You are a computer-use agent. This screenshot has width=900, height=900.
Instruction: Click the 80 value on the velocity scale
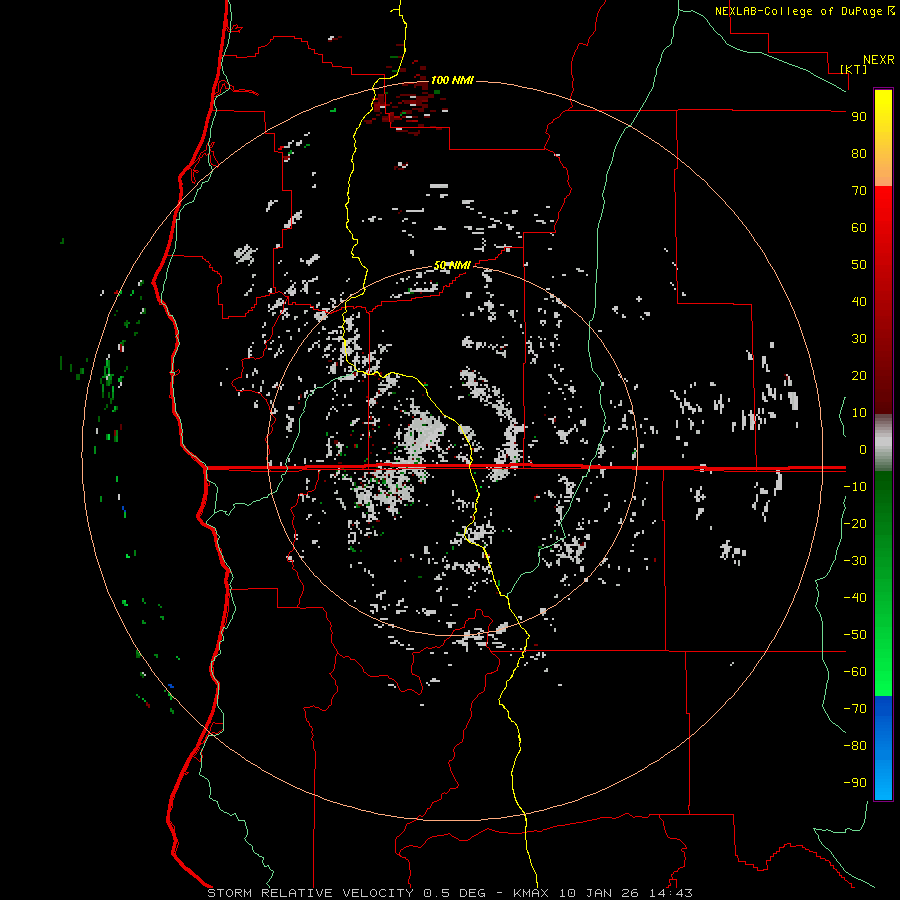pos(859,154)
